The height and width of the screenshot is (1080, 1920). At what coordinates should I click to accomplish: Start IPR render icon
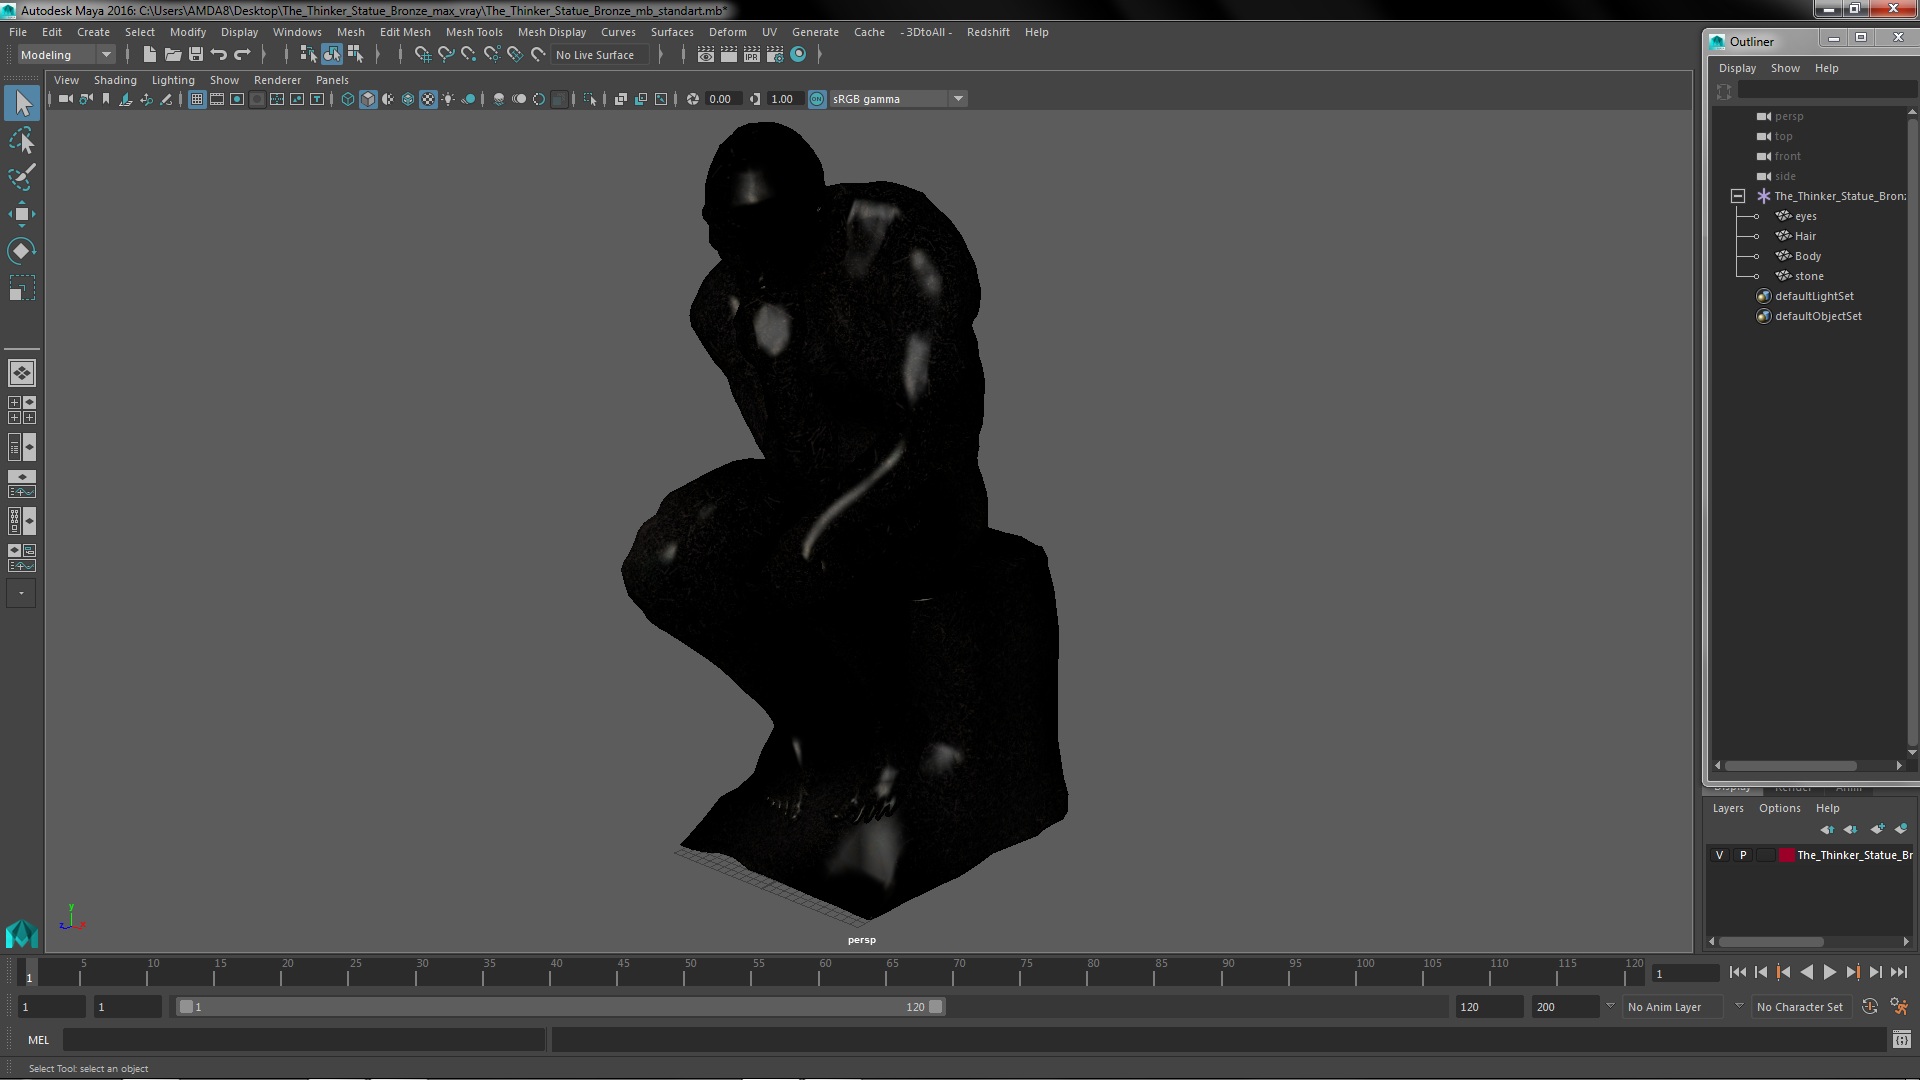752,55
